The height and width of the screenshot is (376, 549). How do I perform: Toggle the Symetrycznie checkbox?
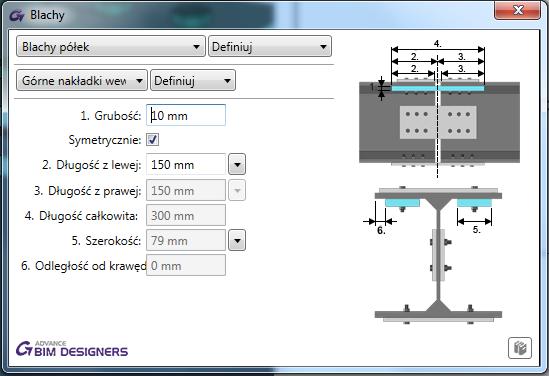[x=152, y=139]
